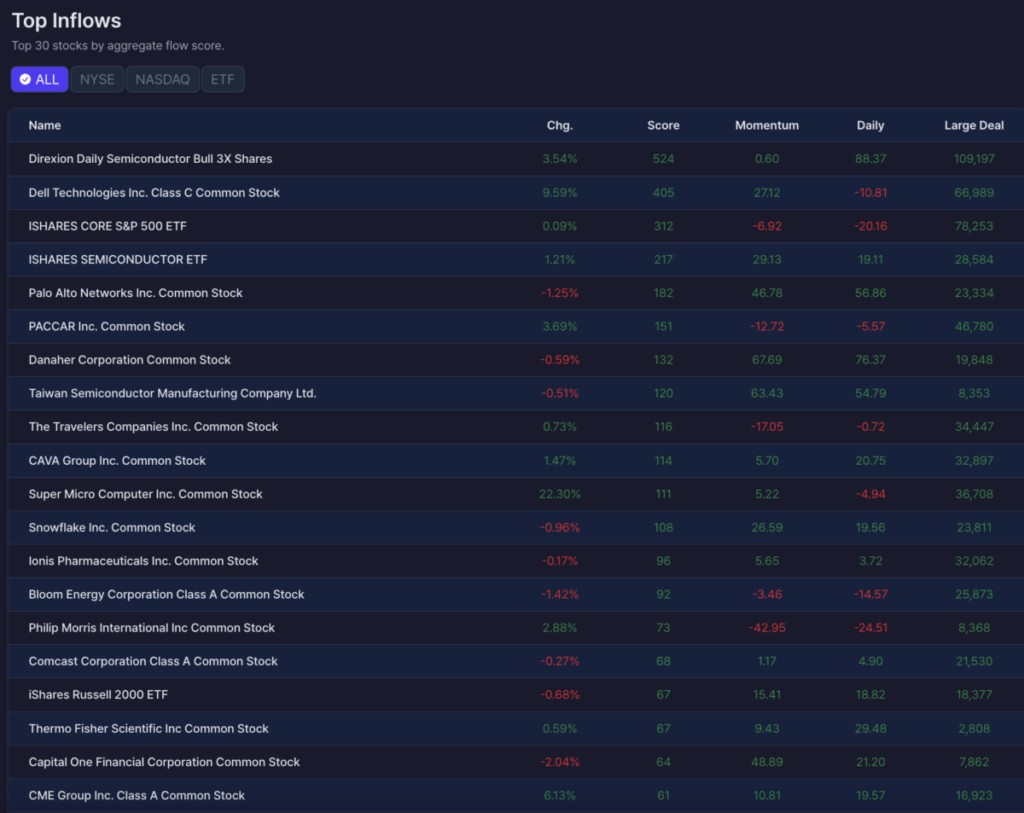Click the 6.13% change for CME Group
The height and width of the screenshot is (813, 1024).
pos(560,795)
